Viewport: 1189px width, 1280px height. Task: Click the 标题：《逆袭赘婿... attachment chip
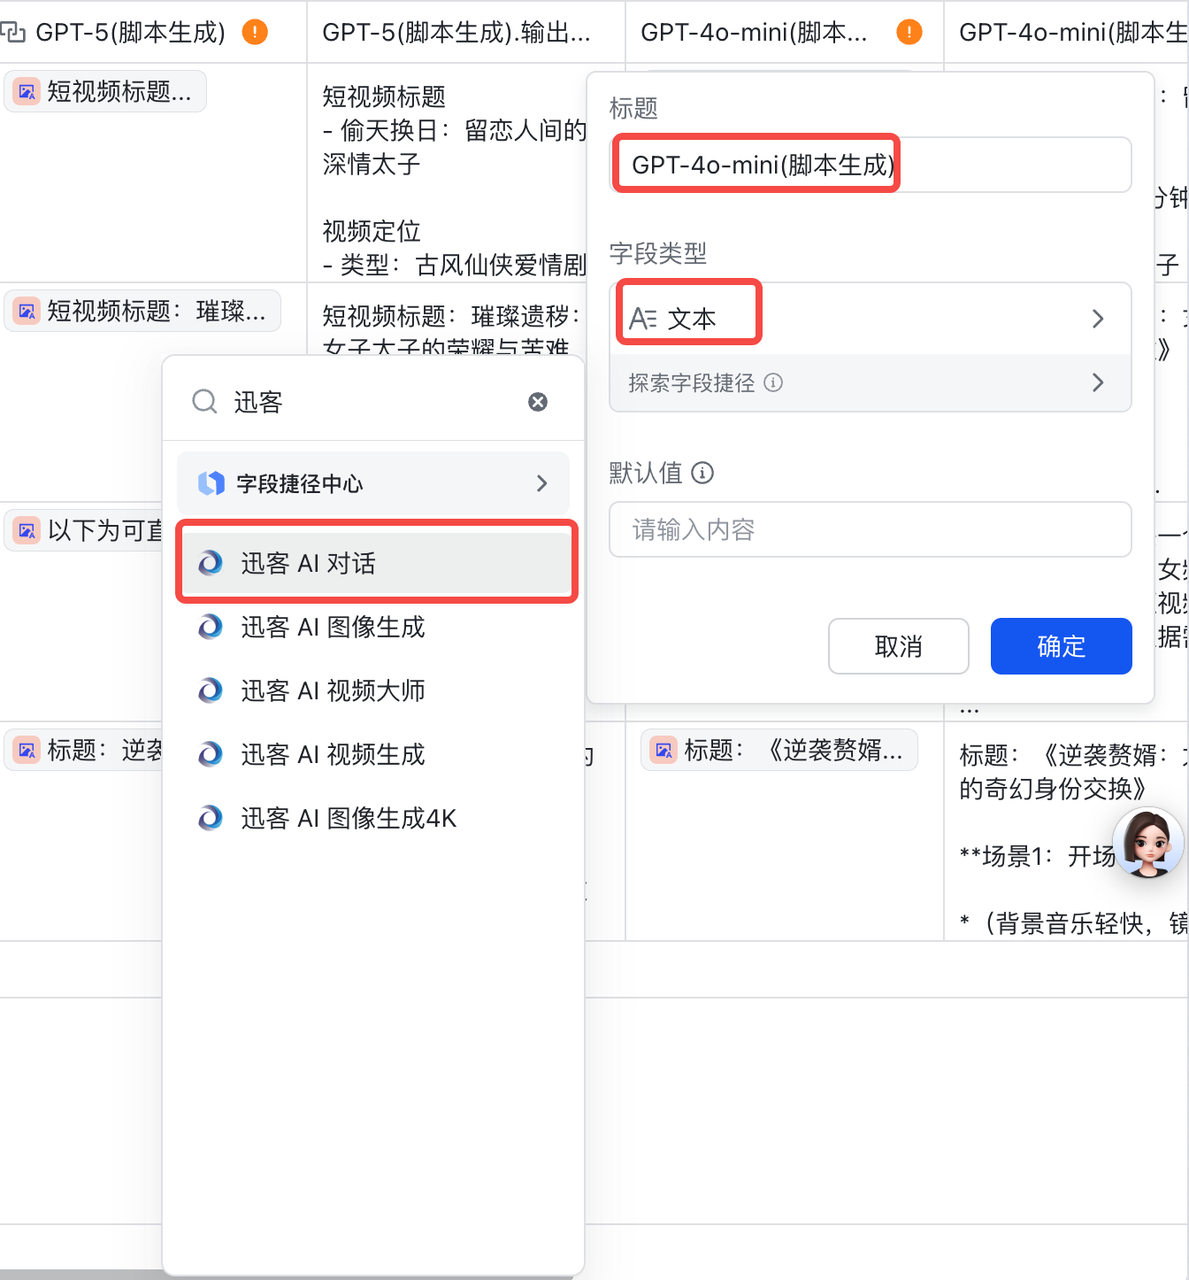click(x=779, y=750)
